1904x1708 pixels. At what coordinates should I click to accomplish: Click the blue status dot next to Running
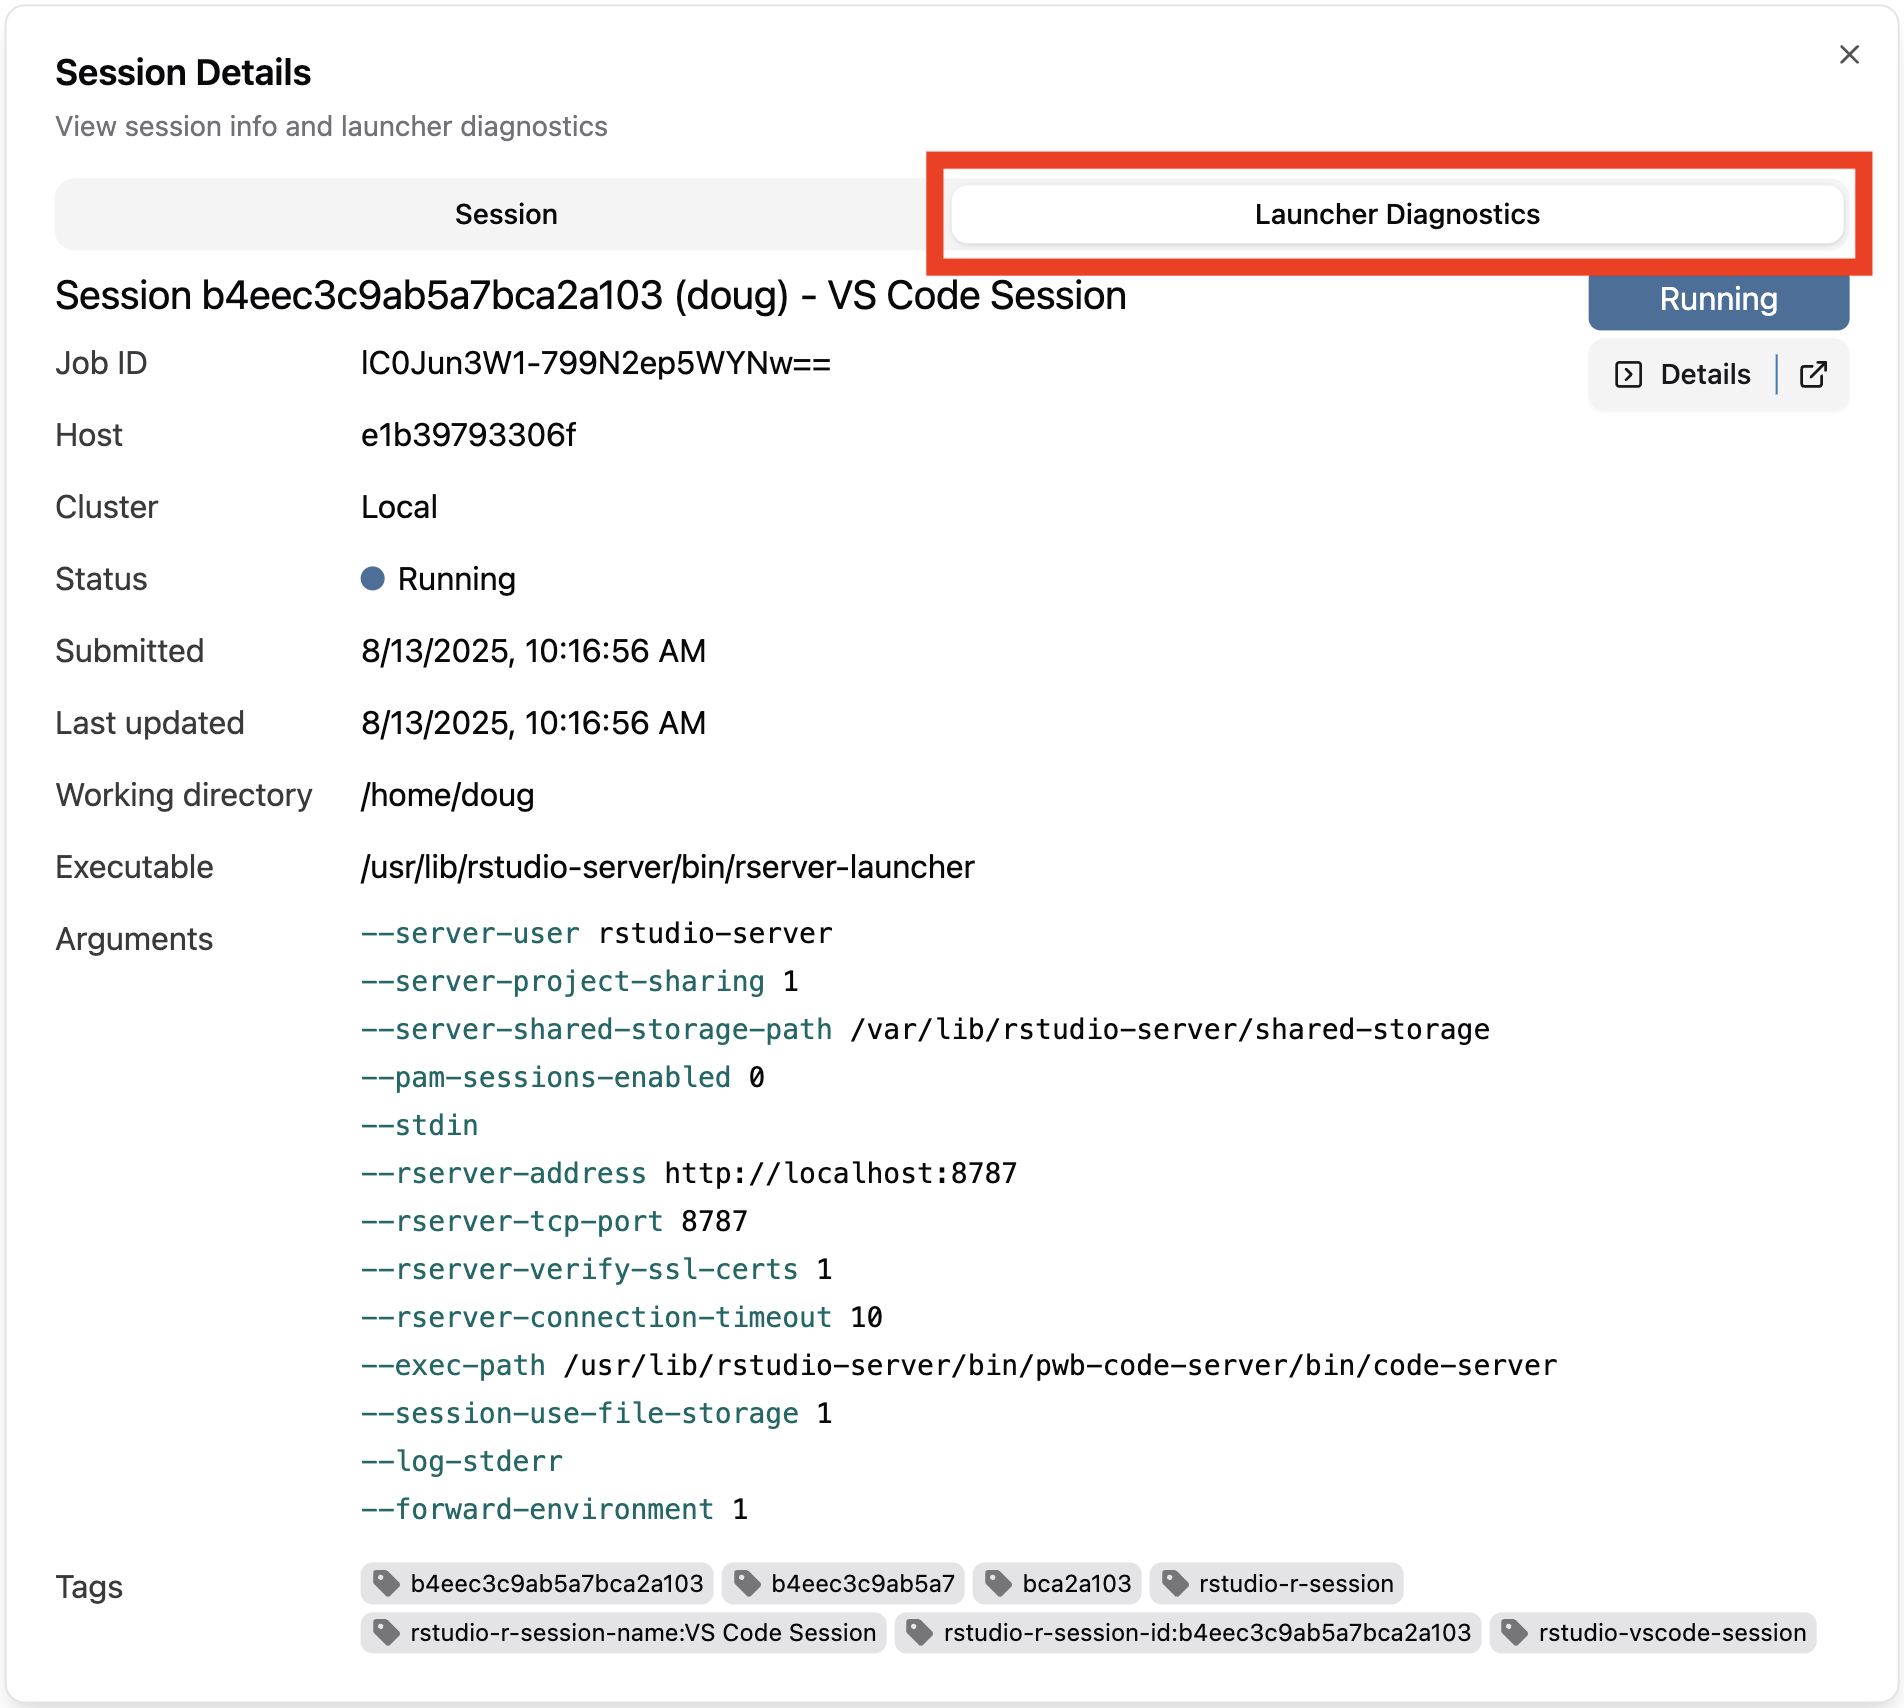point(373,579)
